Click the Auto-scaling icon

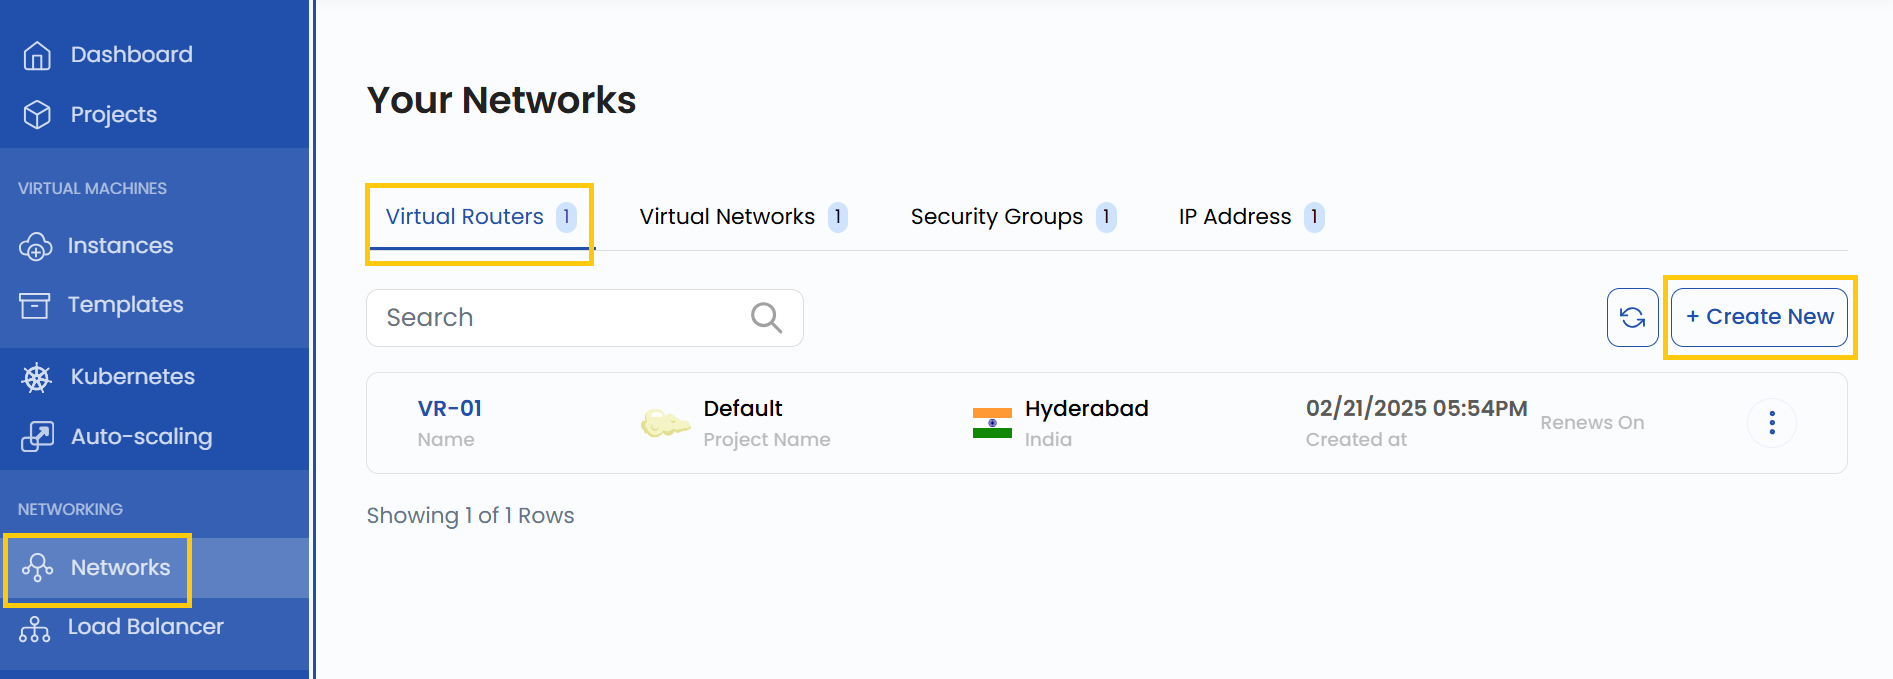[38, 437]
